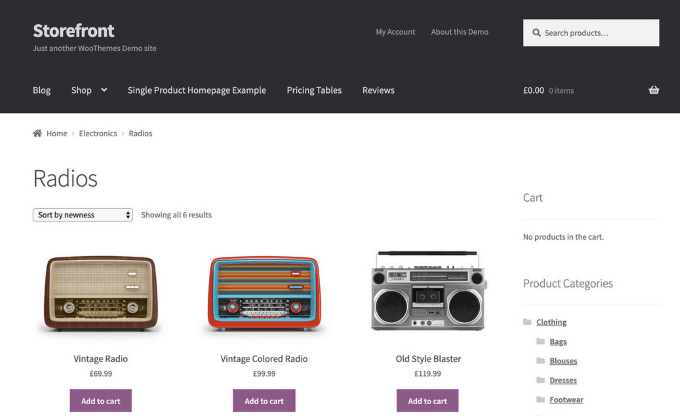The image size is (680, 416).
Task: Click the search magnifier icon
Action: coord(536,33)
